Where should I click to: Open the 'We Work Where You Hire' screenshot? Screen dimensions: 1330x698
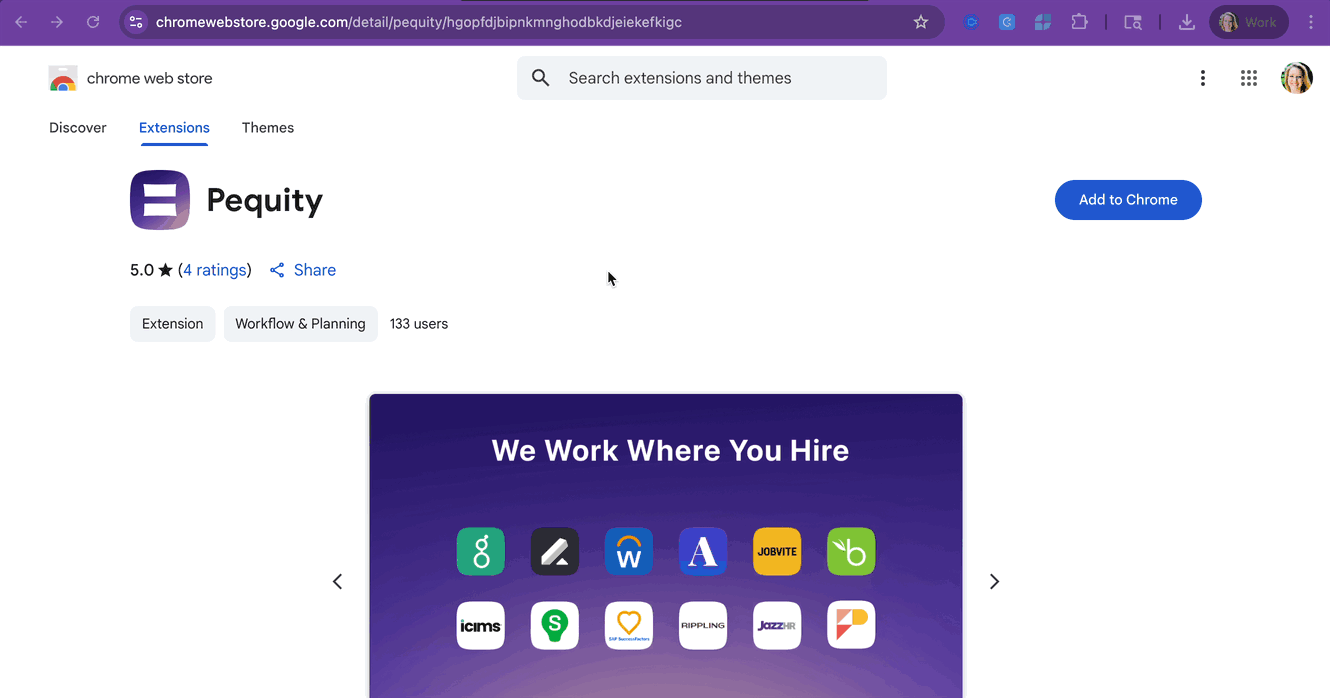666,546
